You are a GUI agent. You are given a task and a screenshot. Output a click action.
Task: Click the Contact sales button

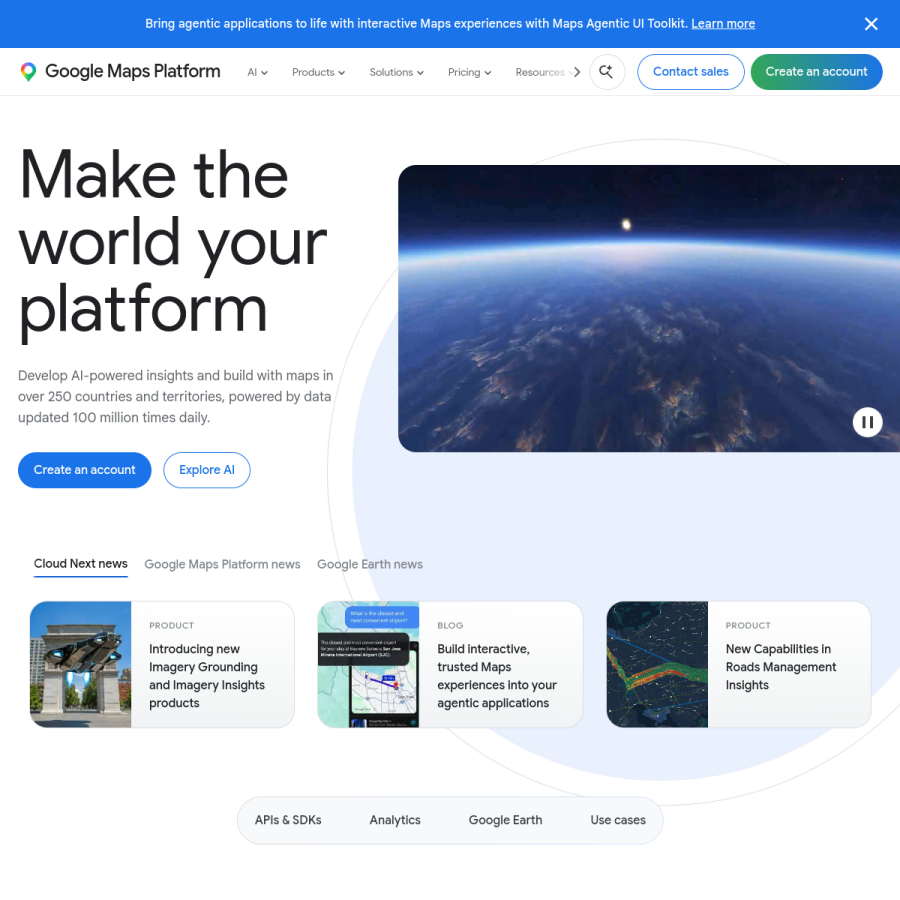[690, 72]
